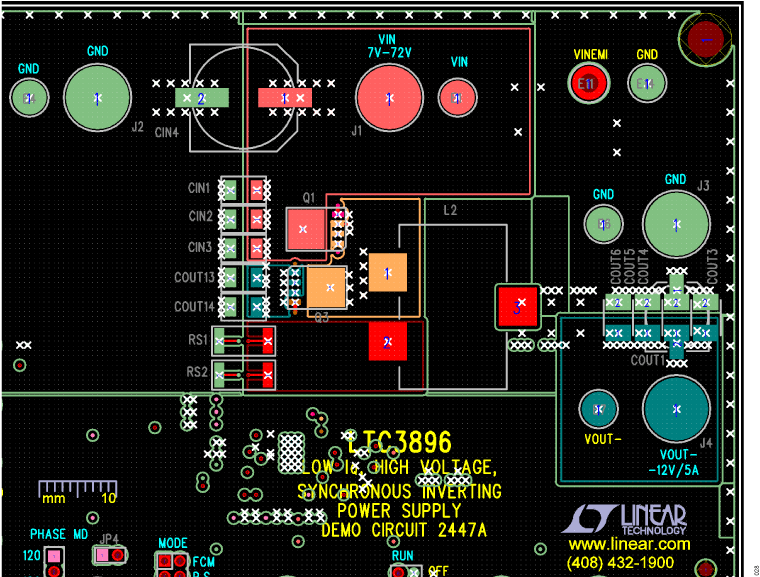Select the FCM mode text
760x577 pixels.
[204, 562]
